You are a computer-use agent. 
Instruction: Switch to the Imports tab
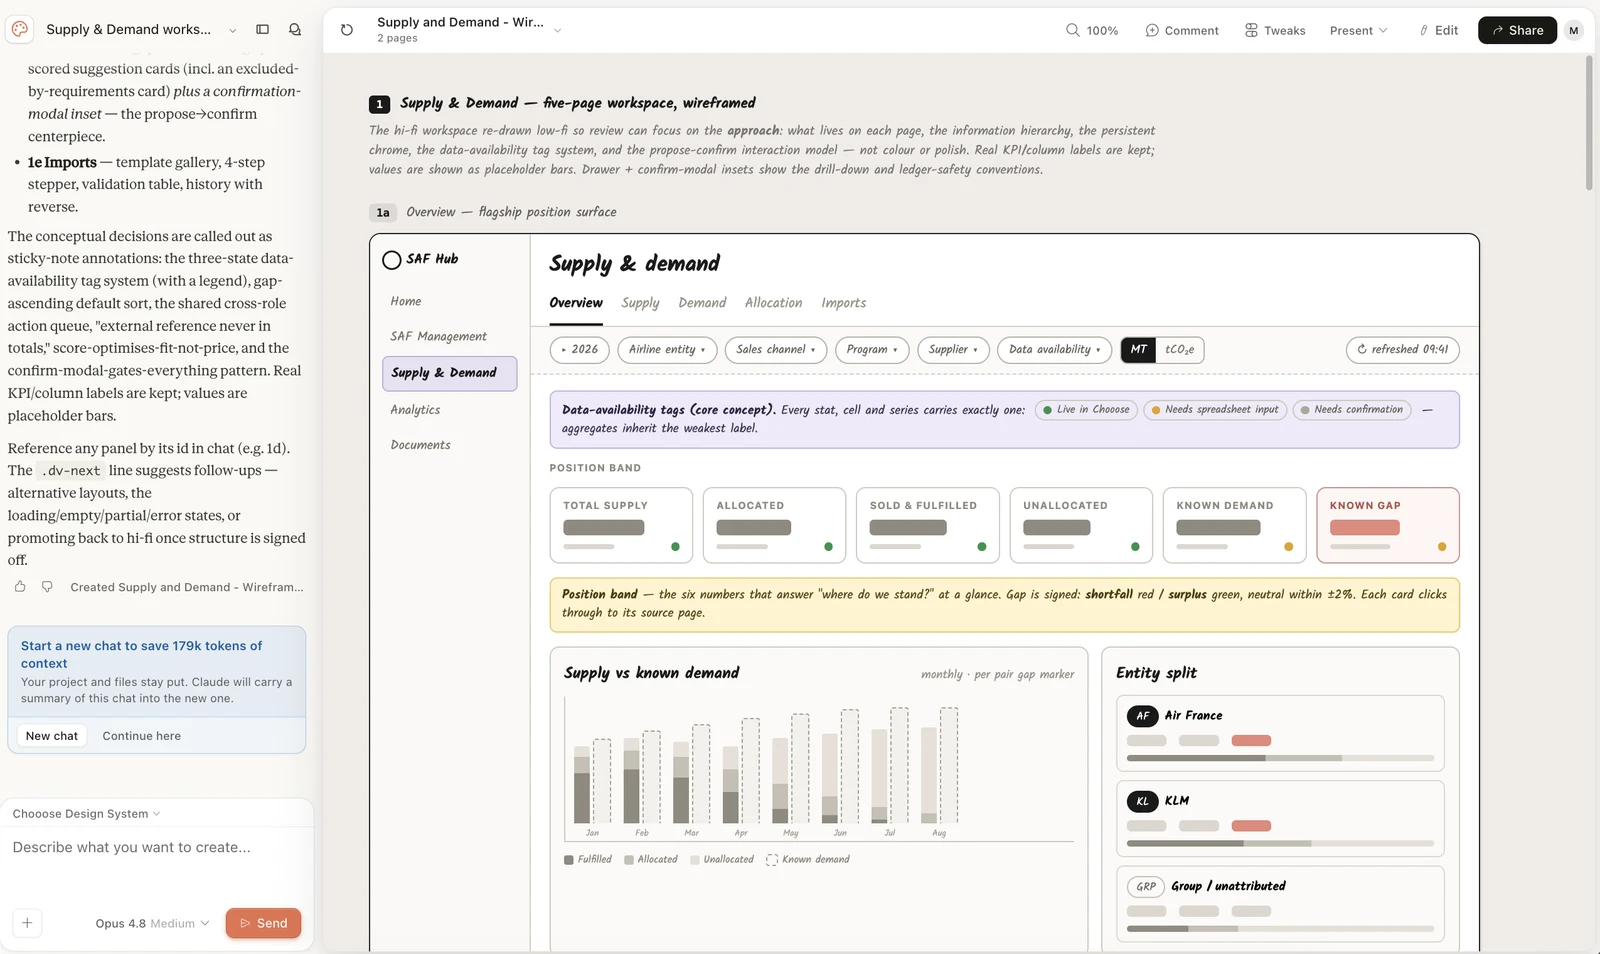pyautogui.click(x=844, y=303)
